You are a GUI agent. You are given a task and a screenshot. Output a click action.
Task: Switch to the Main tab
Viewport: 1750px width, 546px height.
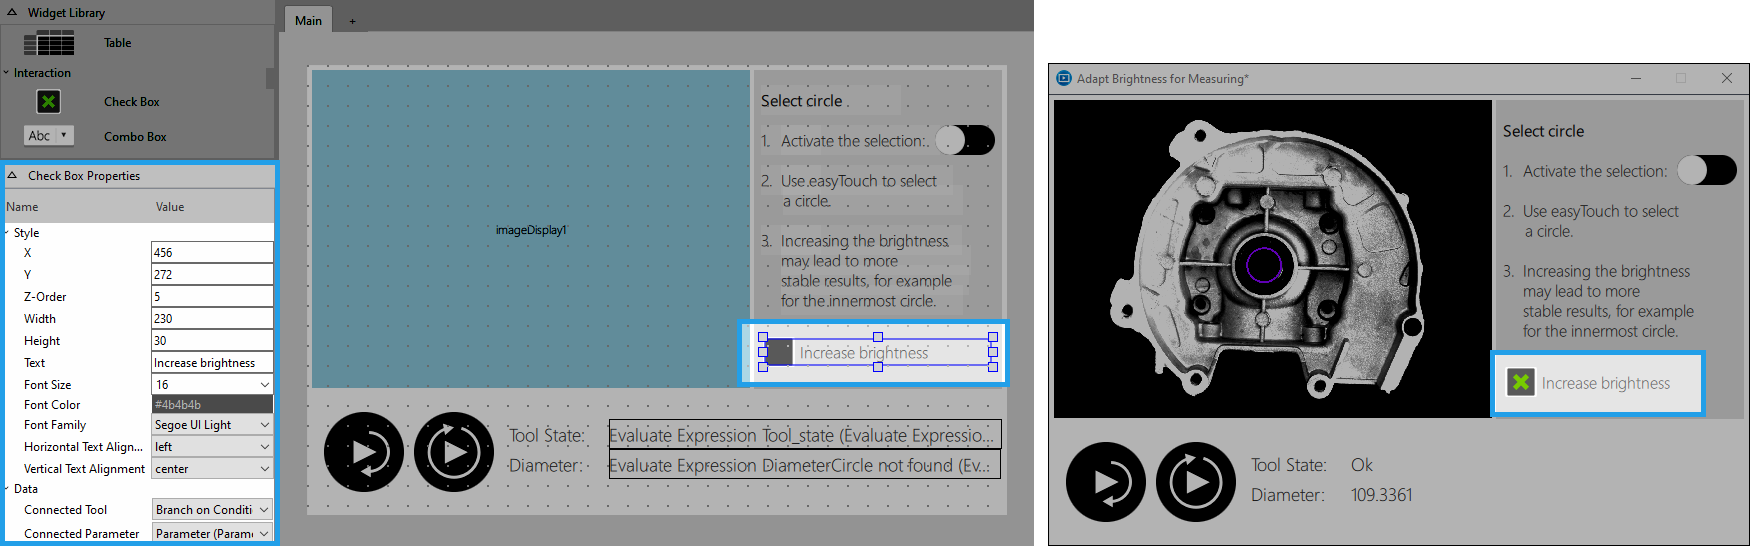pos(308,20)
